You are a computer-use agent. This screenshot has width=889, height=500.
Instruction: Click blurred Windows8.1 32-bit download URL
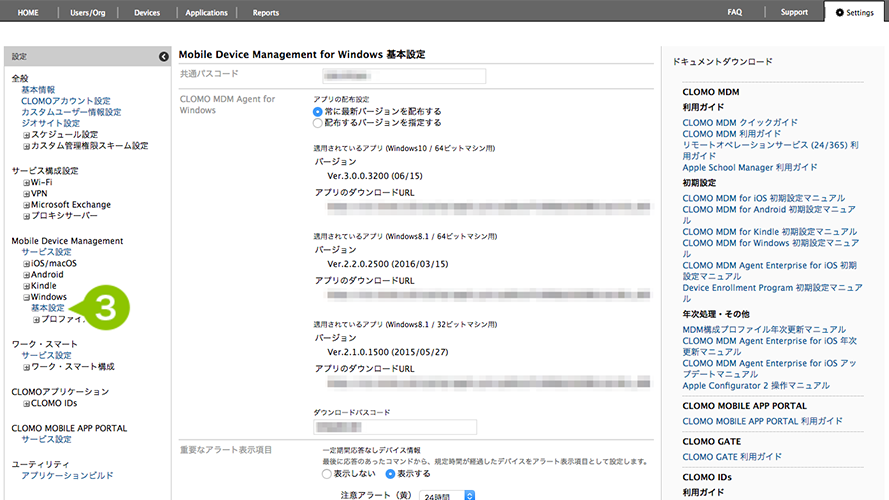tap(489, 383)
